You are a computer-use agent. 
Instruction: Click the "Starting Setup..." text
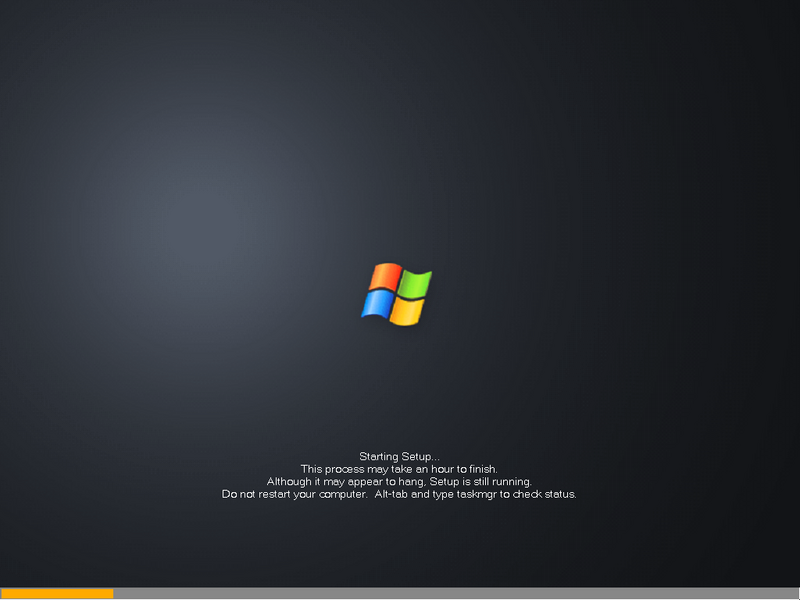point(399,456)
